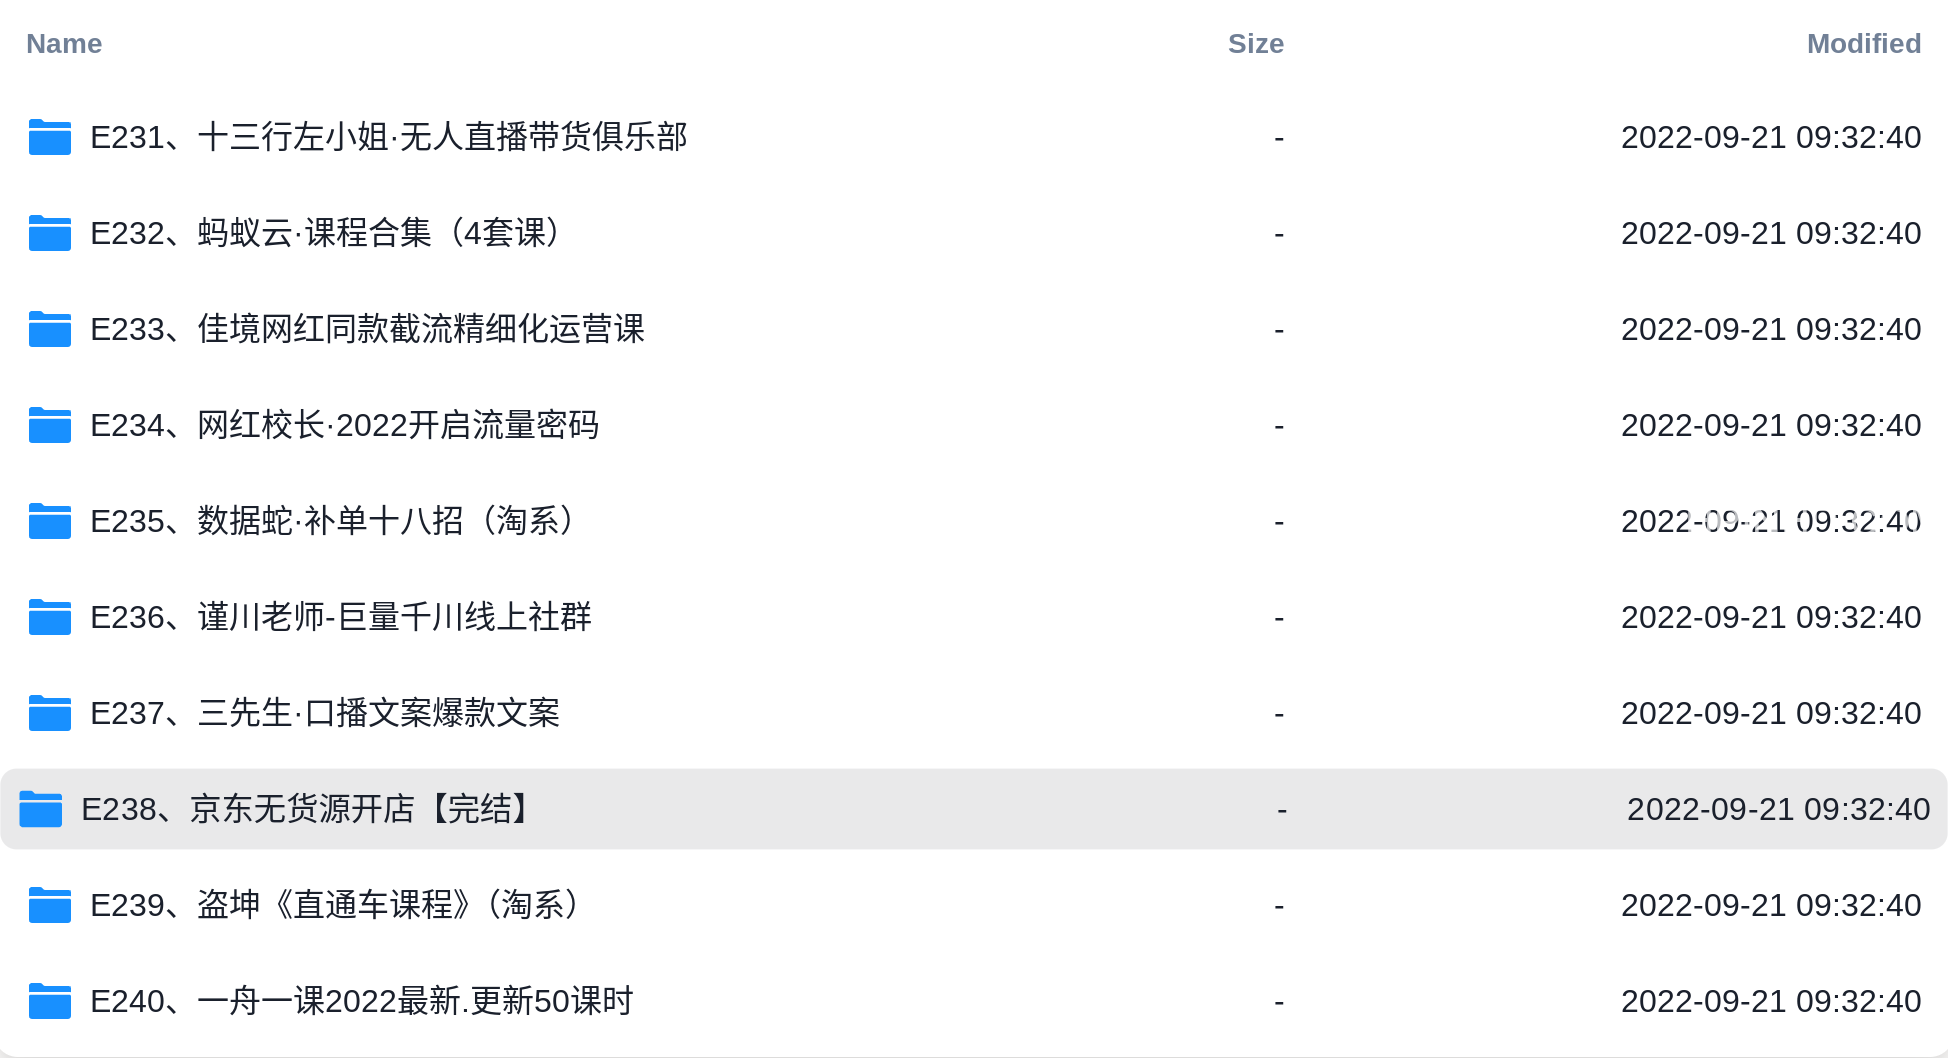Click the highlighted E238 folder icon
The image size is (1948, 1058).
[41, 809]
